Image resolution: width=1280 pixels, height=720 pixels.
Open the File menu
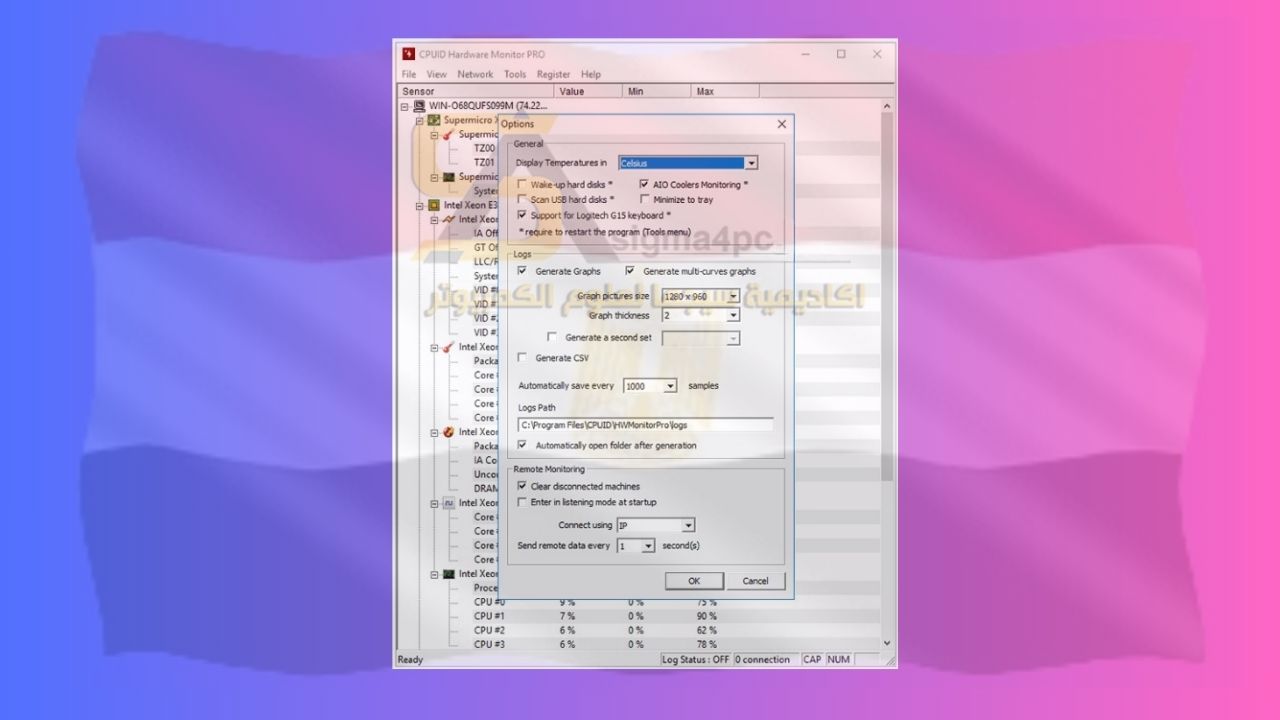click(x=409, y=74)
